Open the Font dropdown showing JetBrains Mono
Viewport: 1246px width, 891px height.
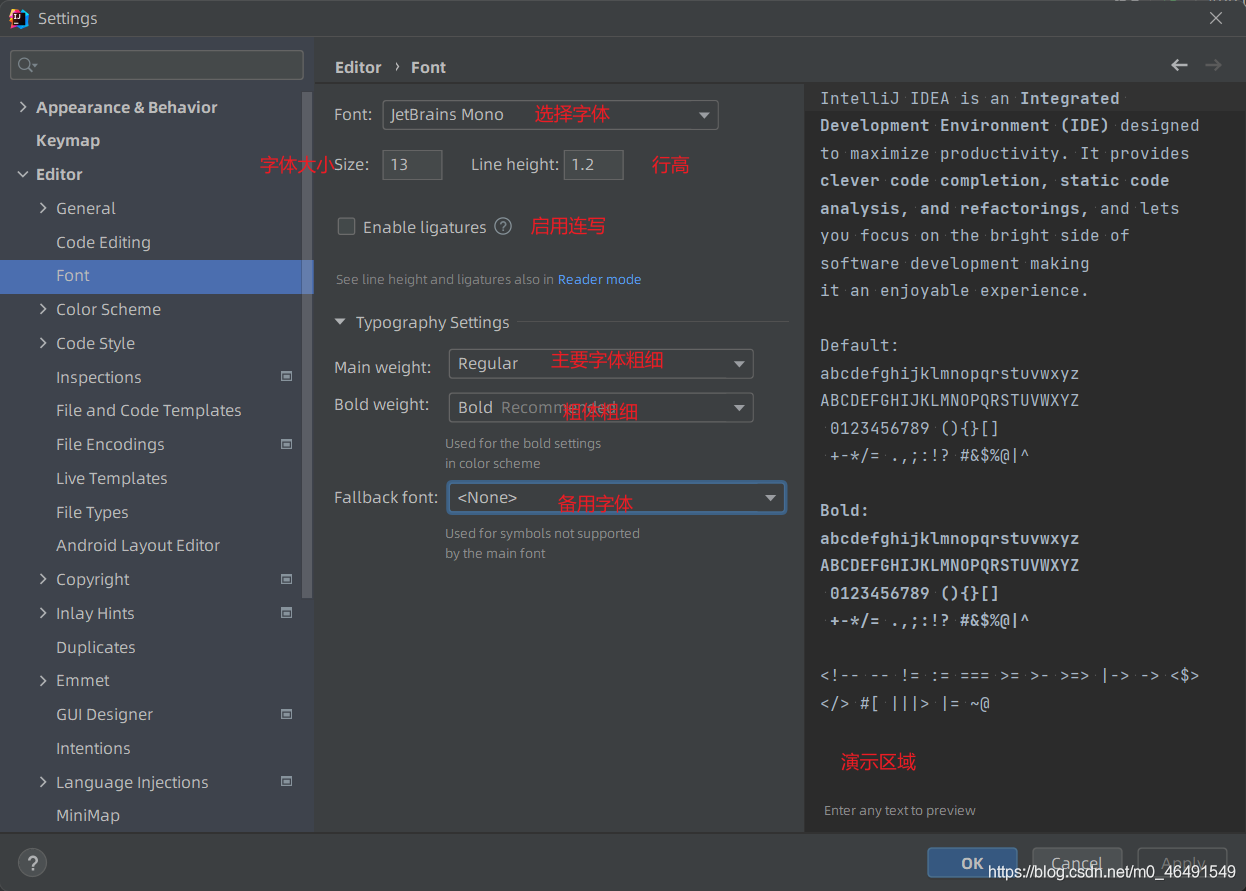[x=550, y=114]
